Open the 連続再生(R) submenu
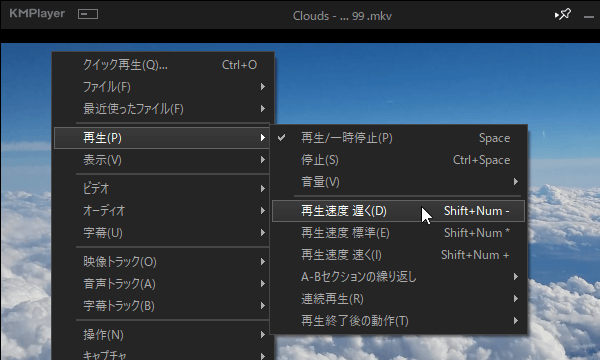This screenshot has height=360, width=600. tap(398, 299)
